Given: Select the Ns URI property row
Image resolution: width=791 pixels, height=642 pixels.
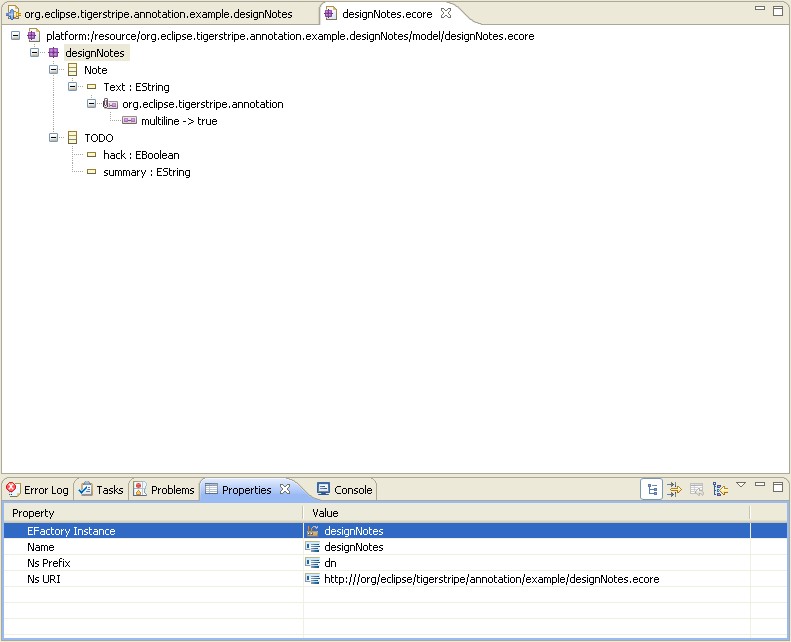Looking at the screenshot, I should click(x=395, y=579).
